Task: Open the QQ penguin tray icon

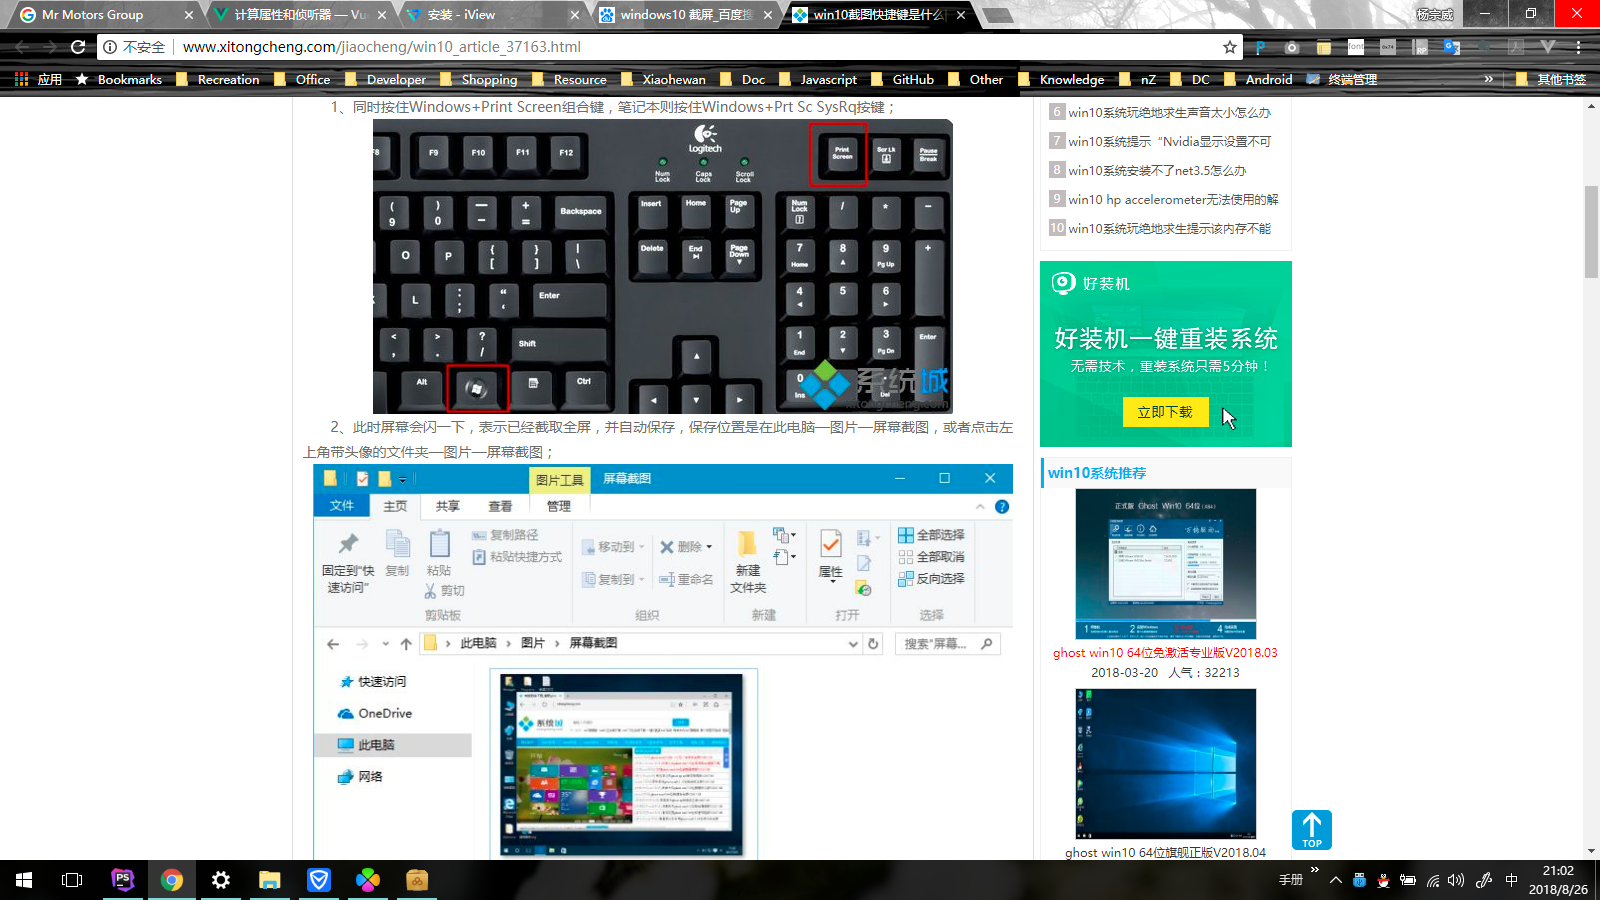Action: [x=1384, y=880]
